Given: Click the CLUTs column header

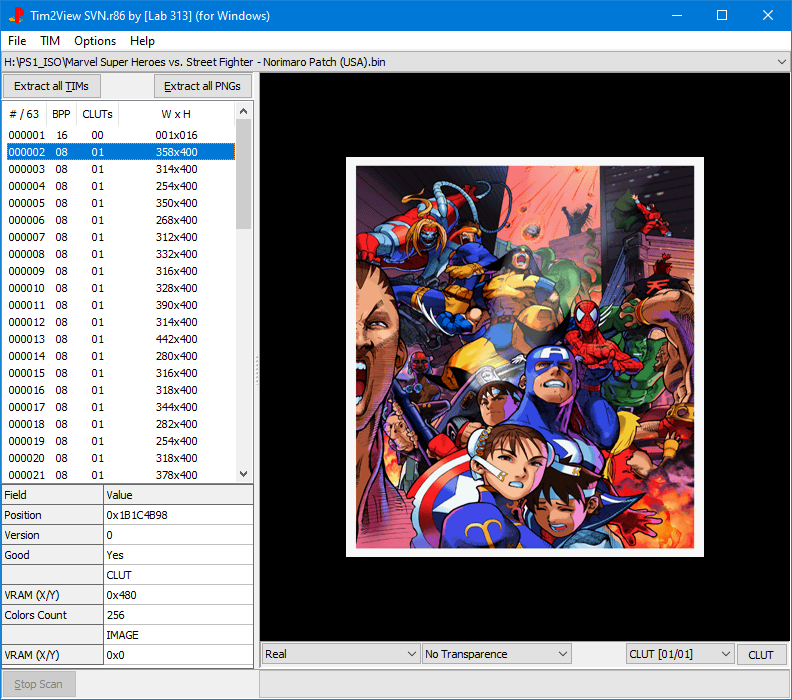Looking at the screenshot, I should pos(97,114).
